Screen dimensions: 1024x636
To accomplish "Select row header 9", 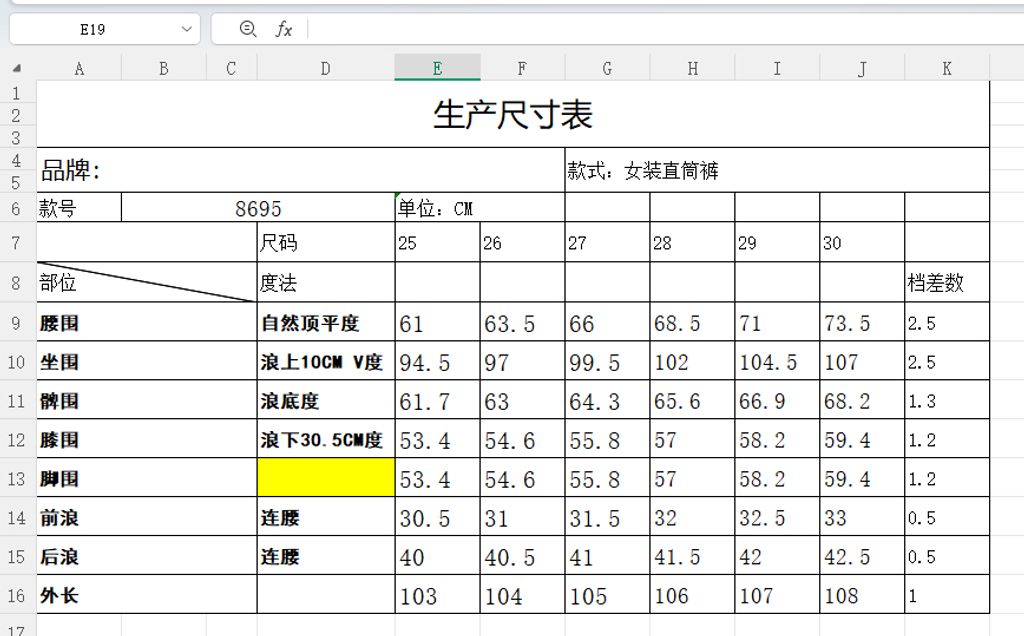I will coord(15,322).
